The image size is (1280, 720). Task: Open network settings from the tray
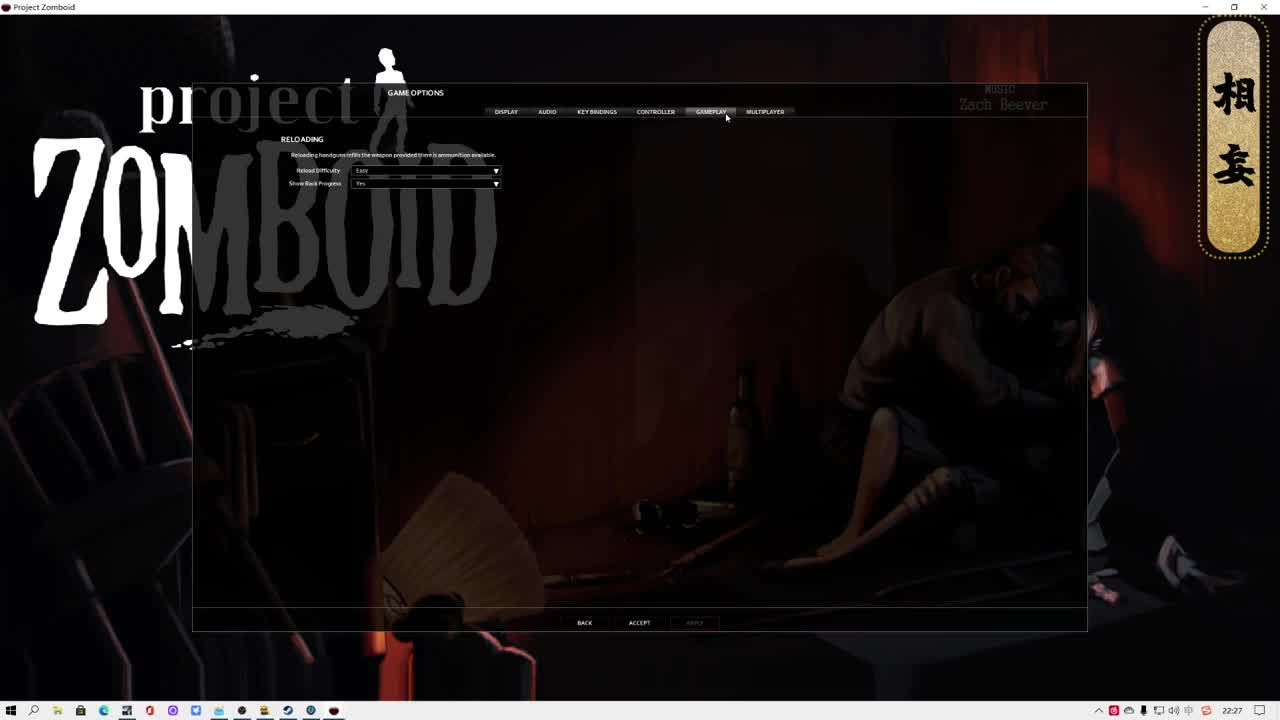click(1159, 711)
